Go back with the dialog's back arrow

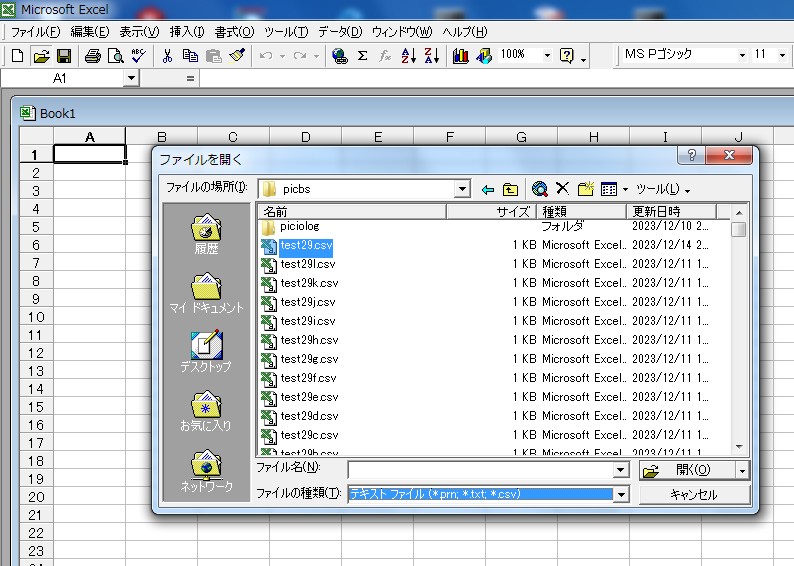click(x=488, y=189)
